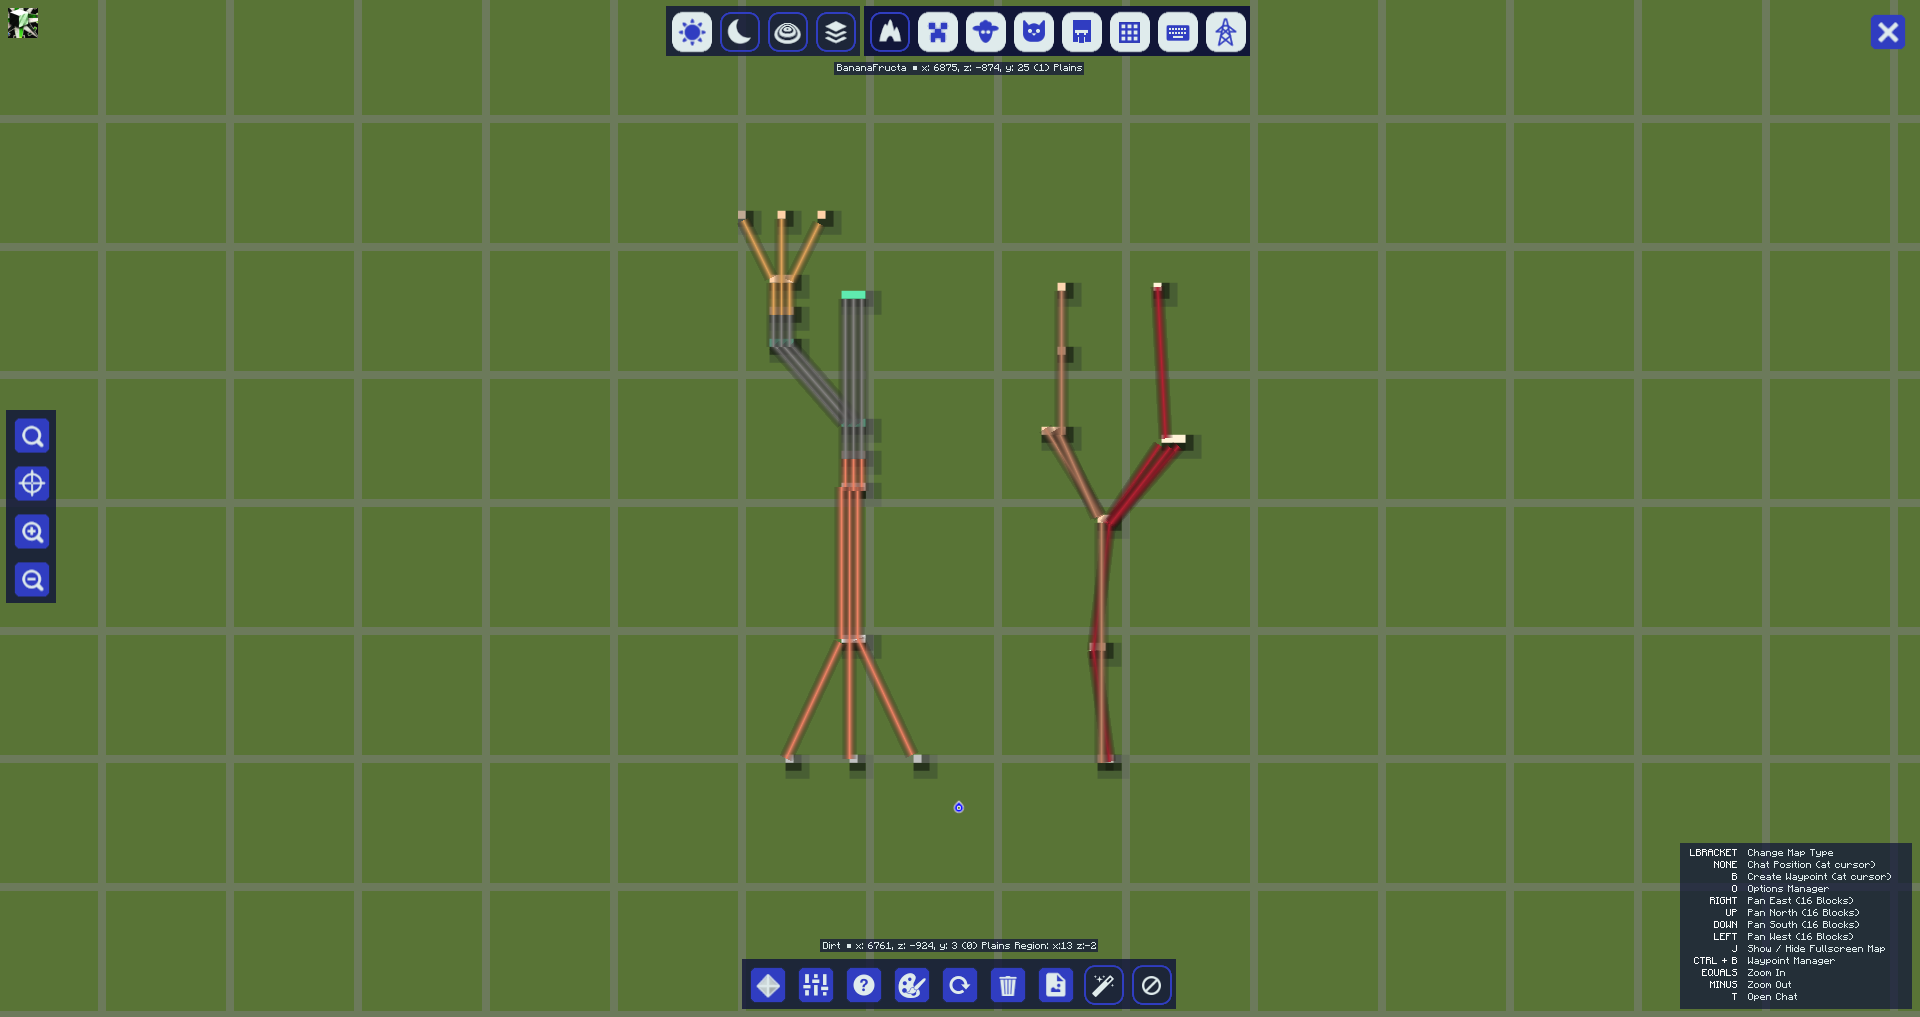Image resolution: width=1920 pixels, height=1017 pixels.
Task: Save map image with the file icon
Action: 1056,985
